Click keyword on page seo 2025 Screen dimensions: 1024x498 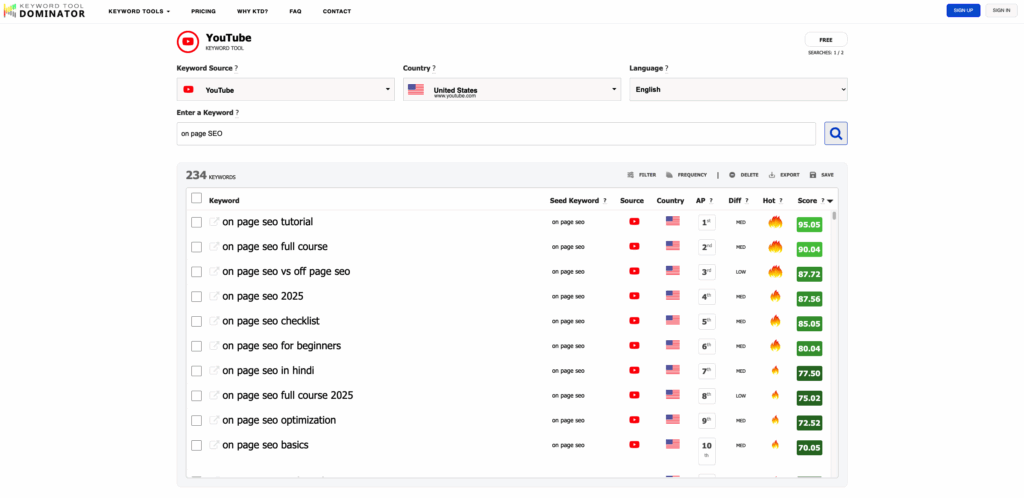click(263, 296)
